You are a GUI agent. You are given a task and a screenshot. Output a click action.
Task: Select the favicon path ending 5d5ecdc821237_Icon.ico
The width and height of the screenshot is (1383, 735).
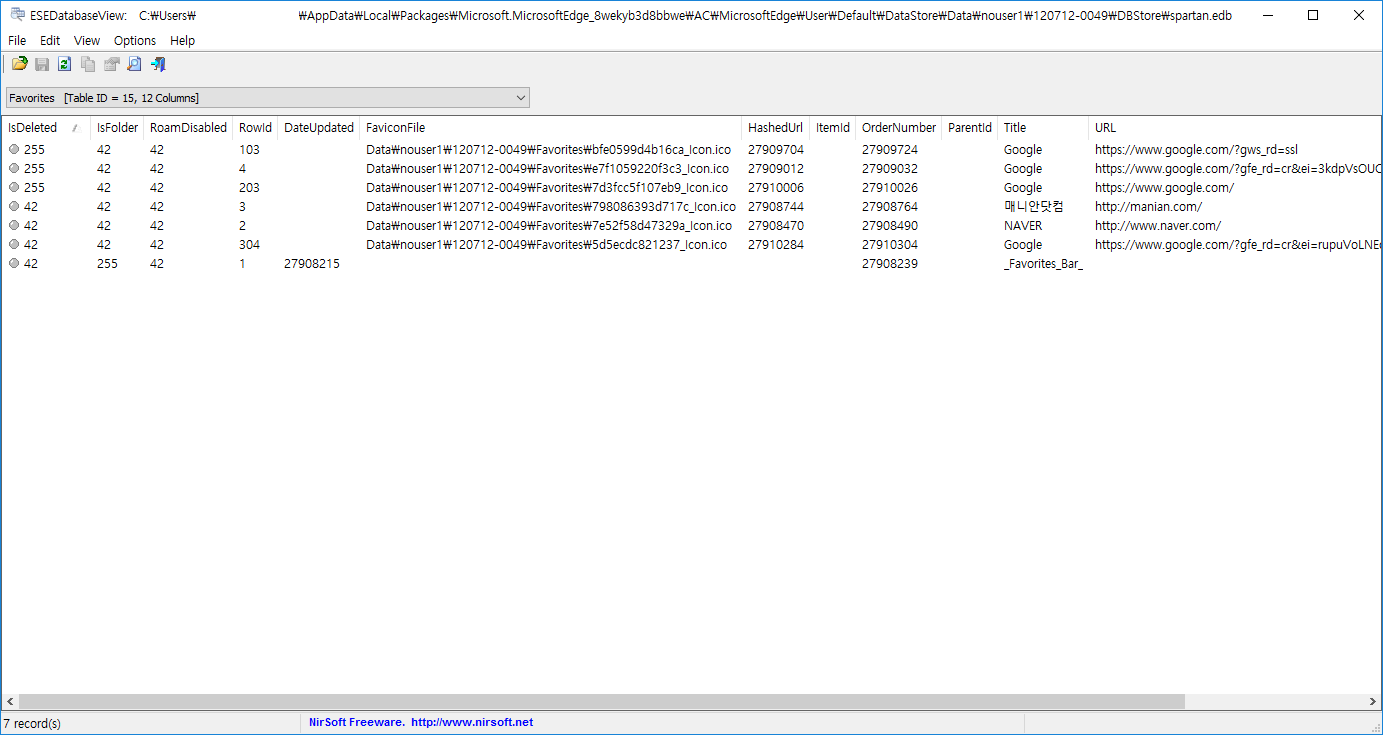pyautogui.click(x=546, y=244)
